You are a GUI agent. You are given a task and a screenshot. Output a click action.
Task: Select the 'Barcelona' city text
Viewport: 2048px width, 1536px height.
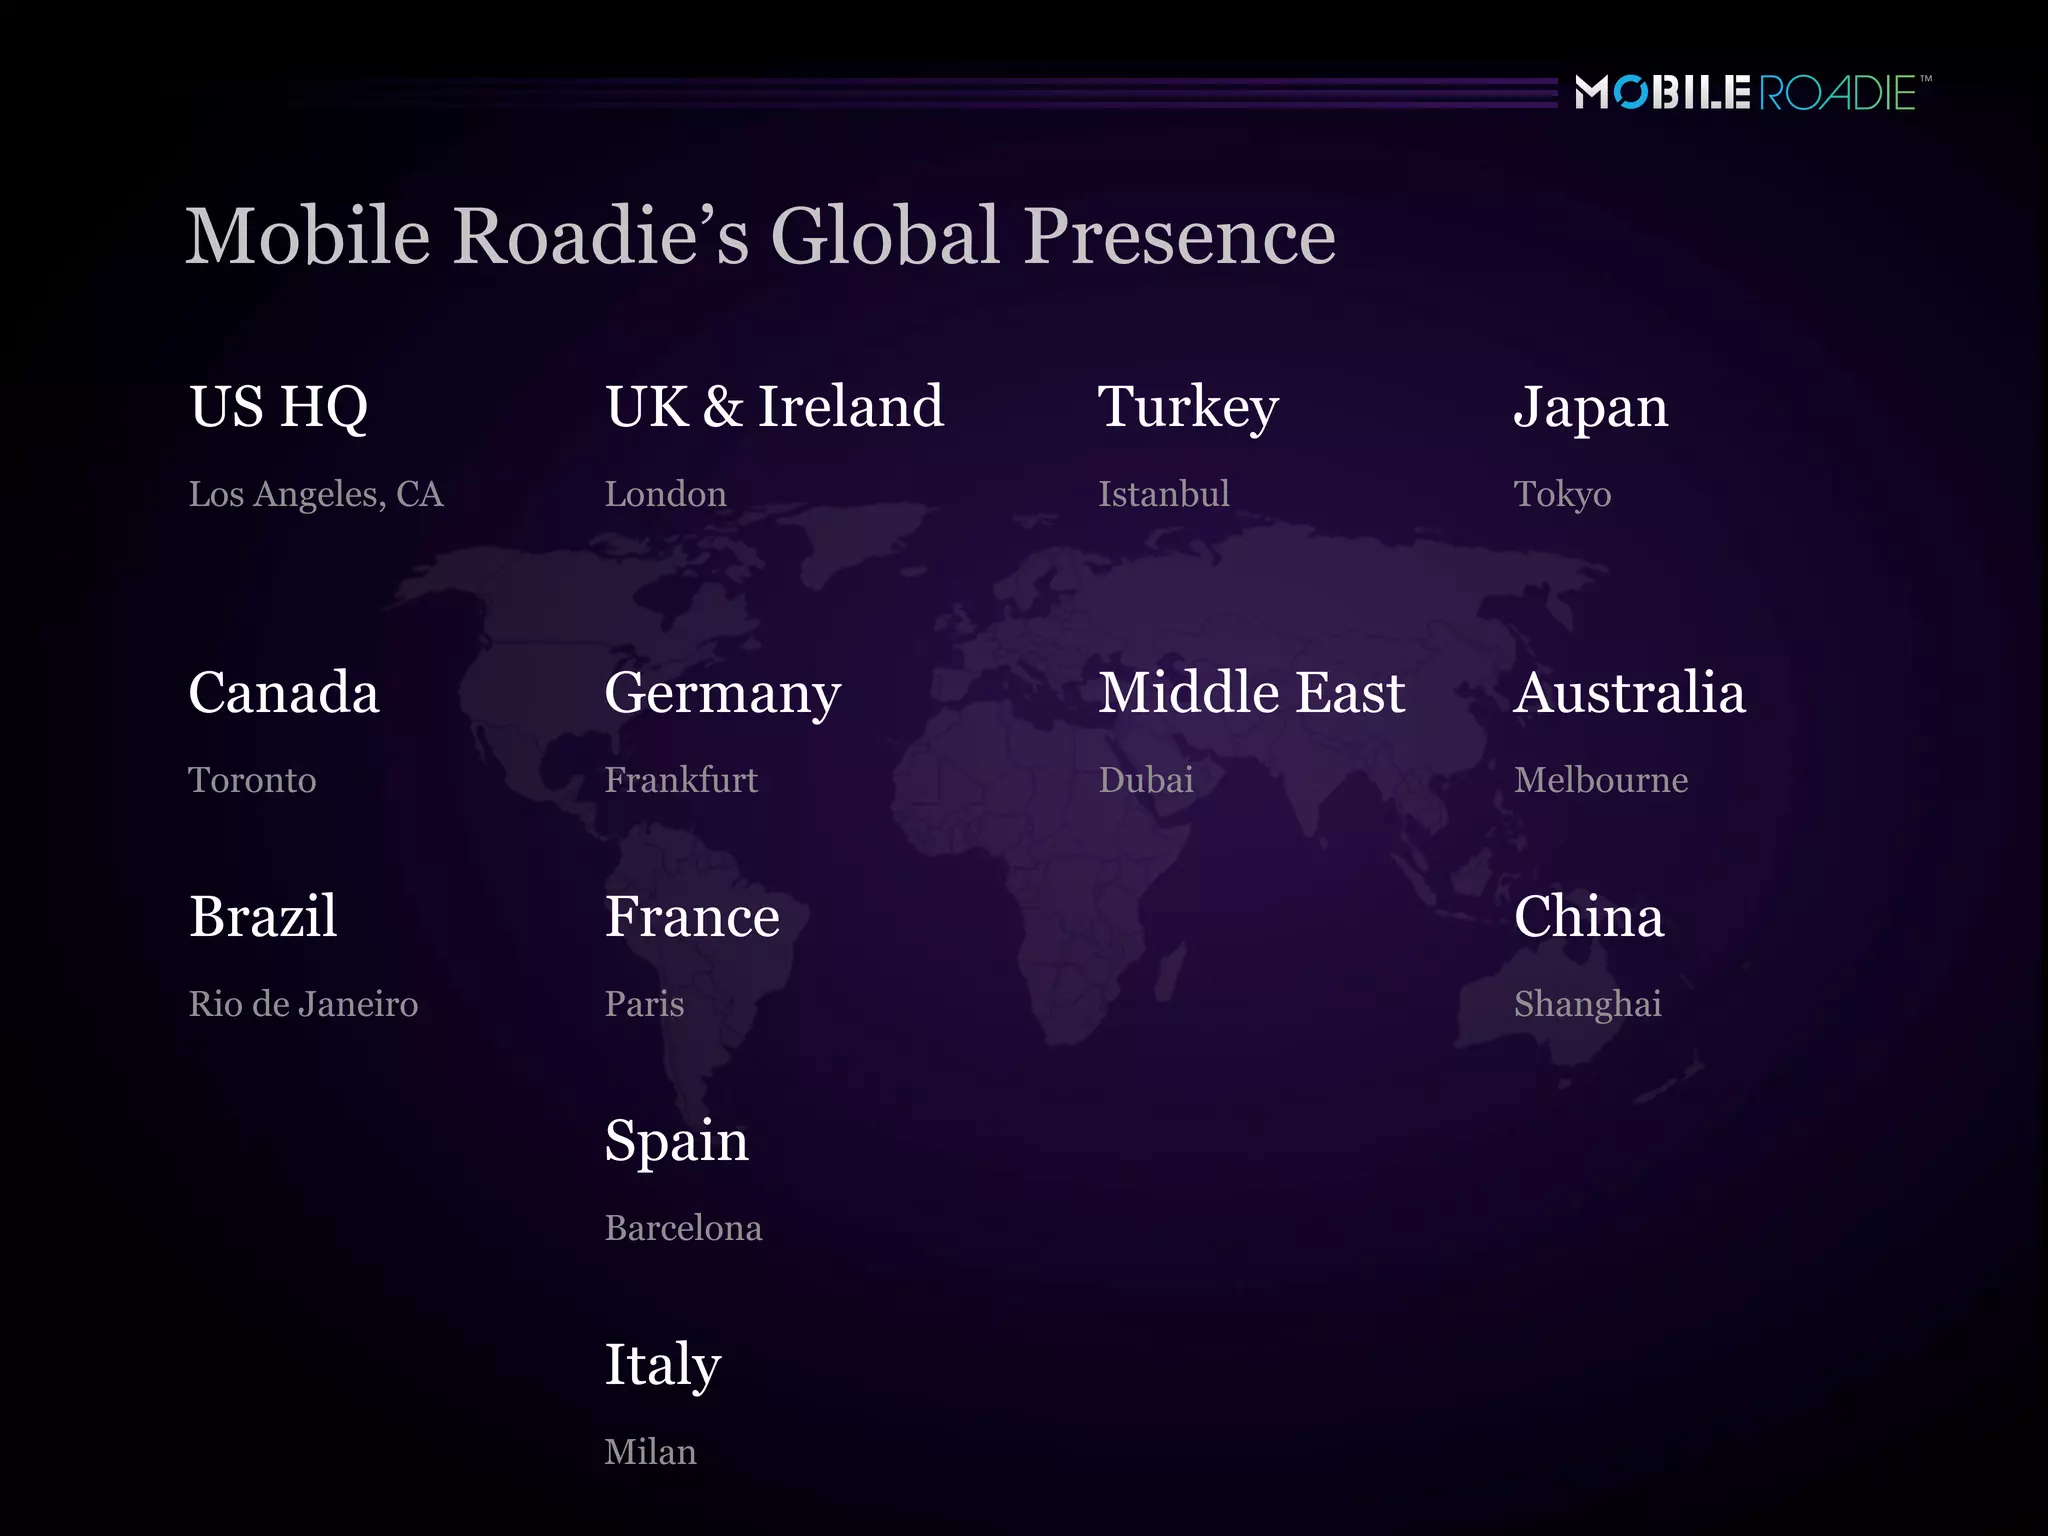[x=683, y=1228]
